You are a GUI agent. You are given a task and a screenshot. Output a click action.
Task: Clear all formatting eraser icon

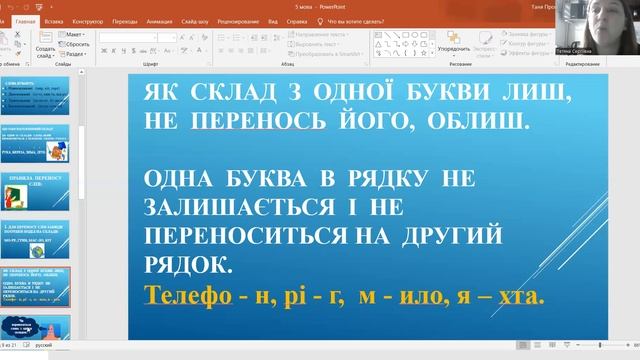pyautogui.click(x=205, y=38)
